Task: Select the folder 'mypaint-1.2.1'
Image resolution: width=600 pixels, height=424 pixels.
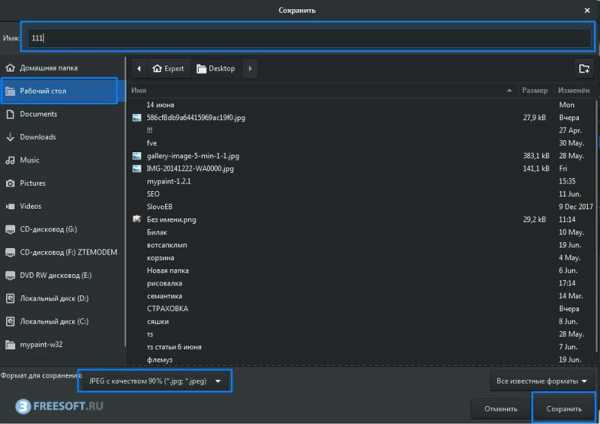Action: (x=169, y=181)
